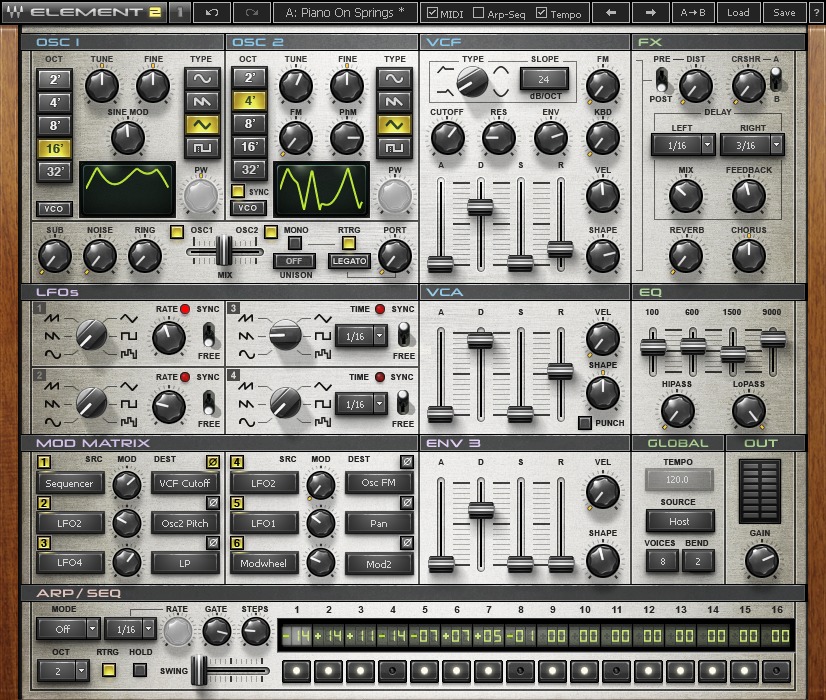Invert Mod Matrix slot 2 with Ø icon
The height and width of the screenshot is (700, 826).
[212, 502]
